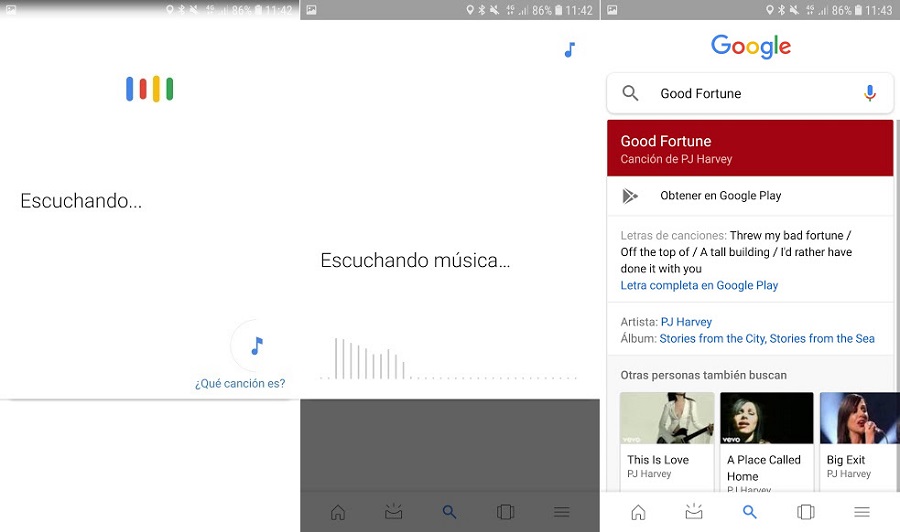Tap the magnifying glass icon inside the search bar
Screen dimensions: 900x532
pos(630,93)
